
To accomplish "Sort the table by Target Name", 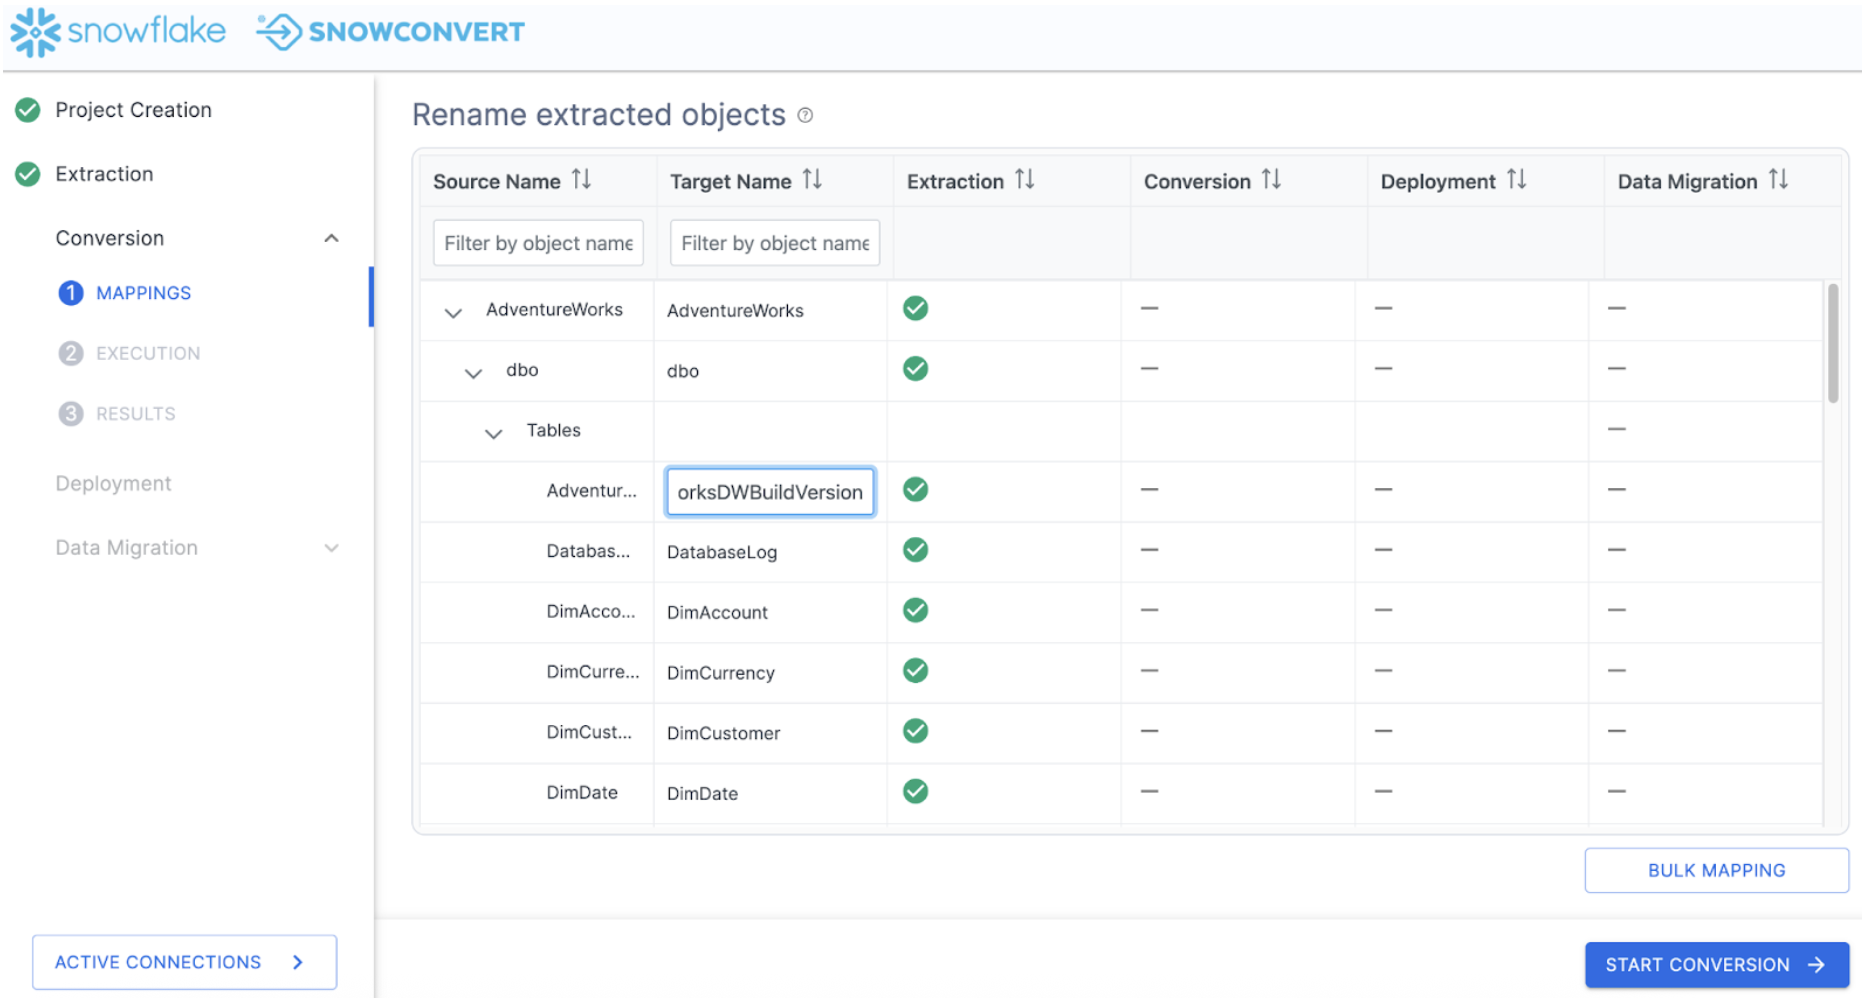I will (811, 179).
